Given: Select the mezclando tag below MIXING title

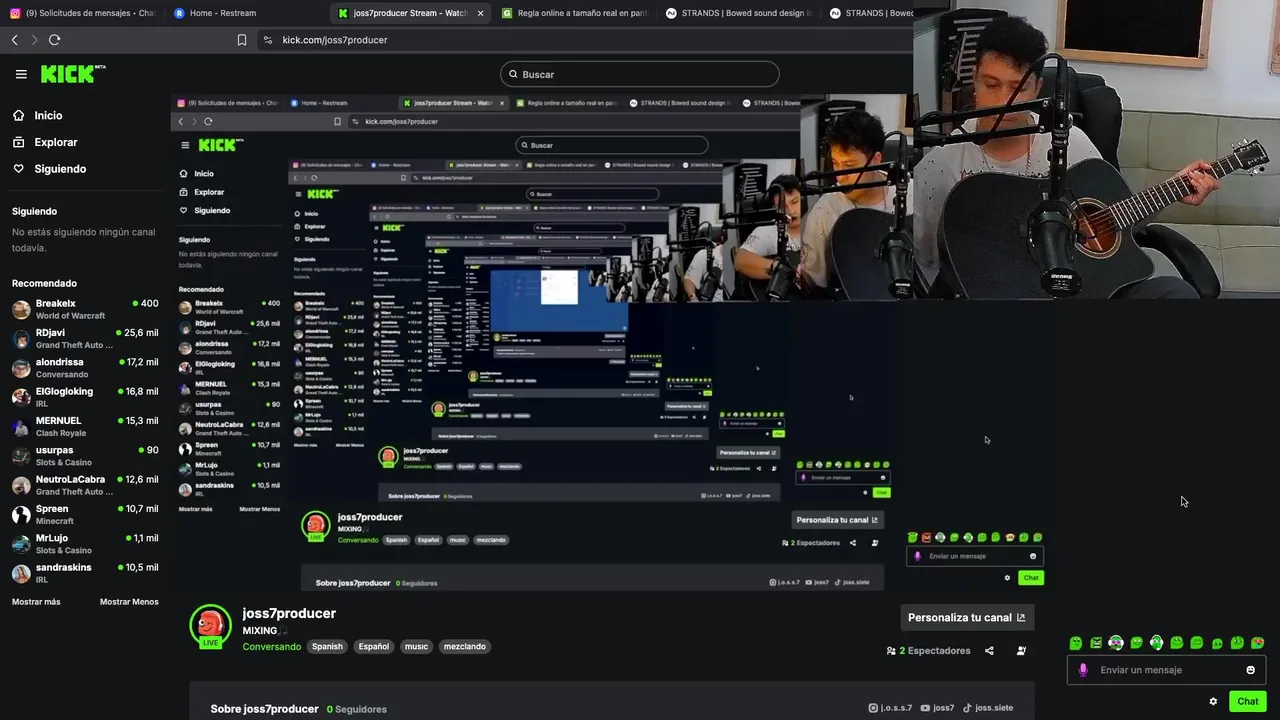Looking at the screenshot, I should (464, 646).
